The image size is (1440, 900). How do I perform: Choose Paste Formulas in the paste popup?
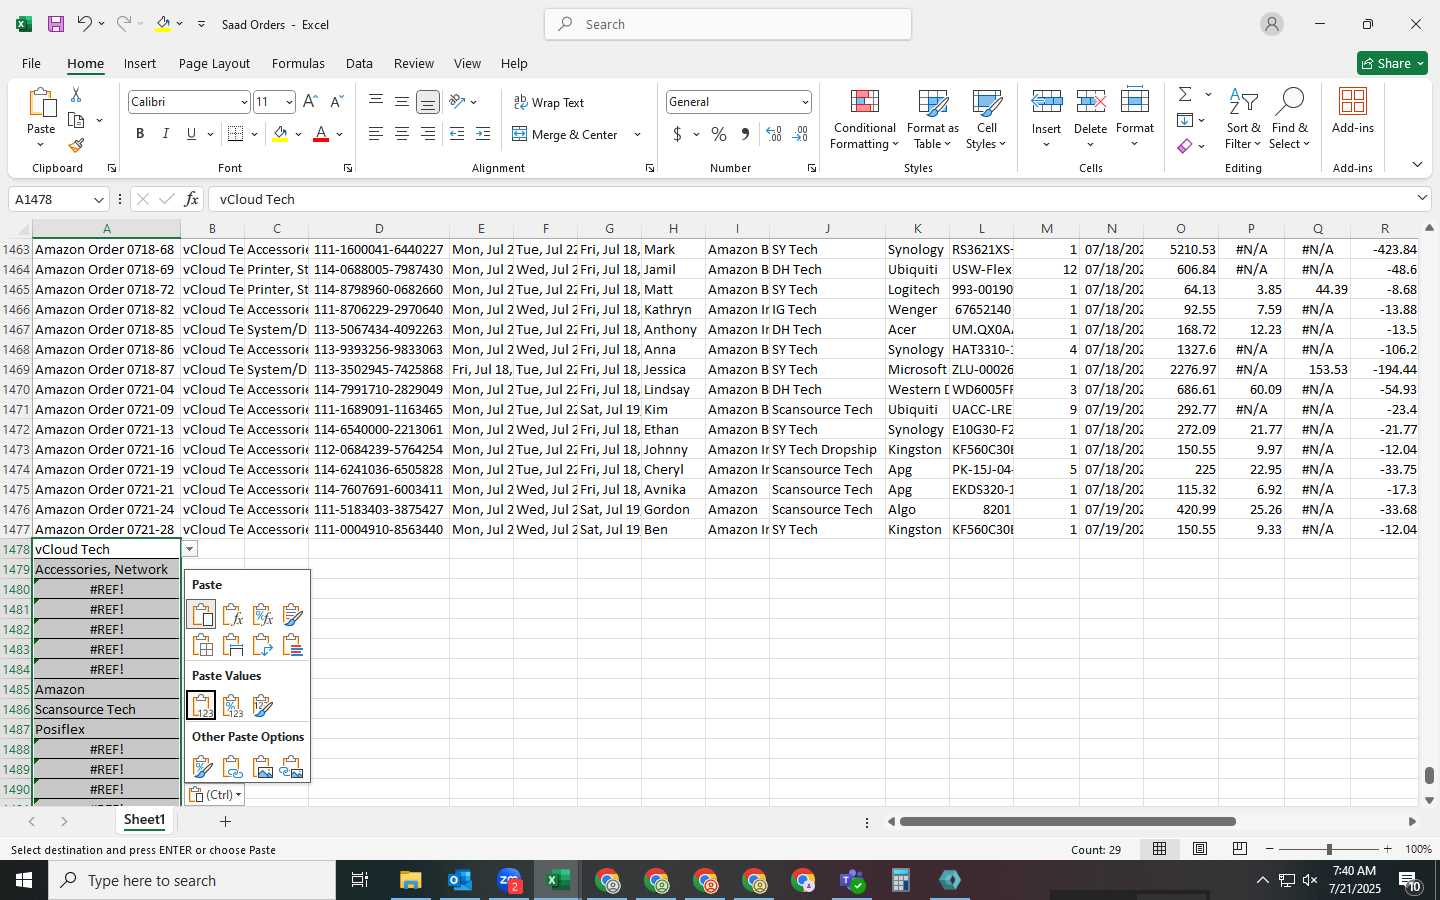pyautogui.click(x=232, y=614)
